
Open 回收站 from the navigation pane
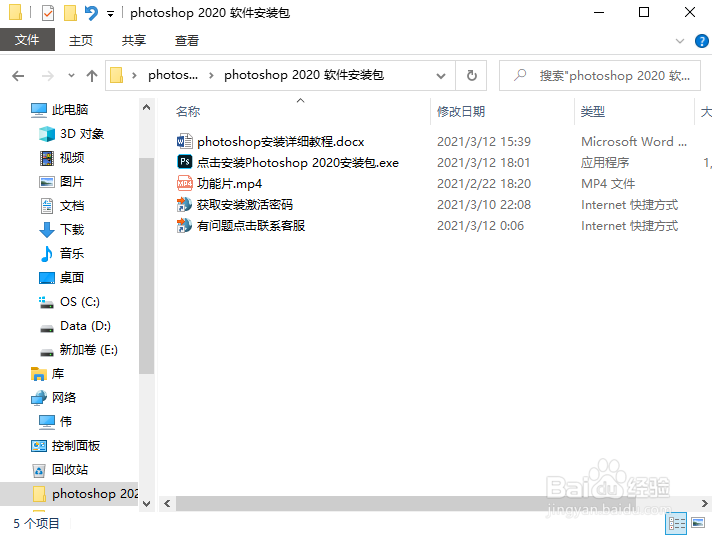69,470
